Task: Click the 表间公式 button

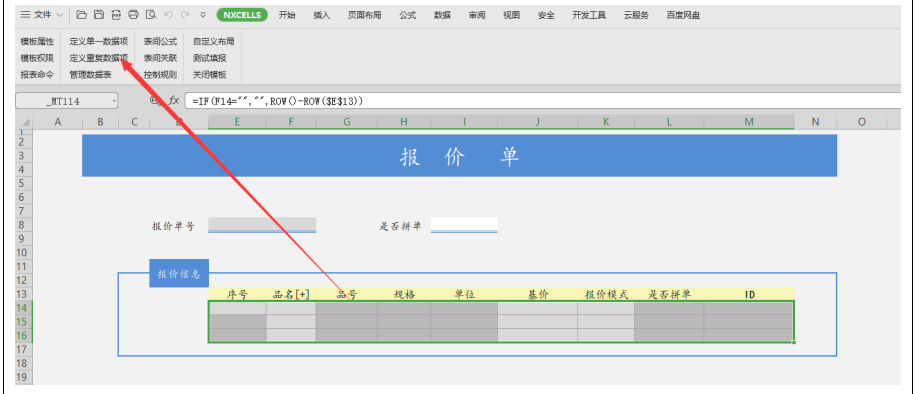Action: [160, 41]
